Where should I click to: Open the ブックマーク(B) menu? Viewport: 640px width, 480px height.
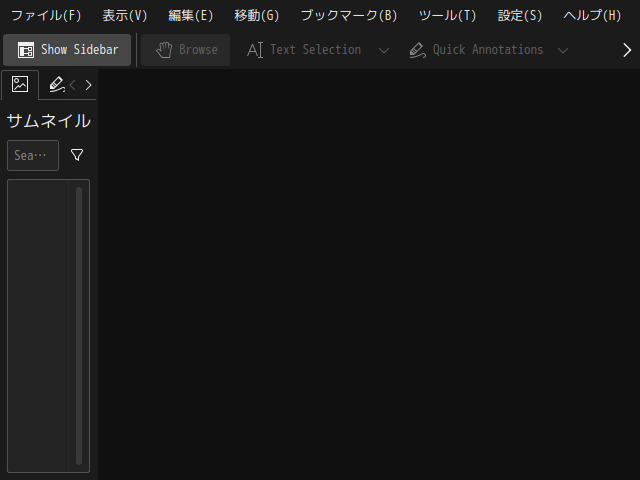pos(349,16)
